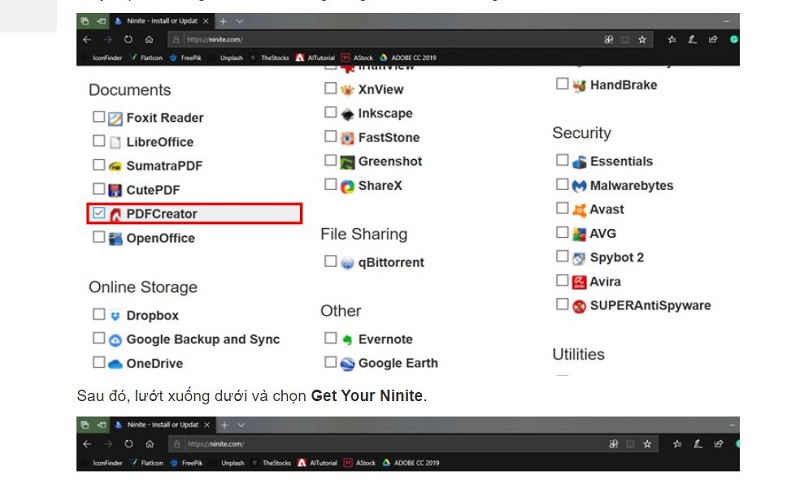Click the Inkscape app icon
The width and height of the screenshot is (800, 492).
click(x=347, y=114)
